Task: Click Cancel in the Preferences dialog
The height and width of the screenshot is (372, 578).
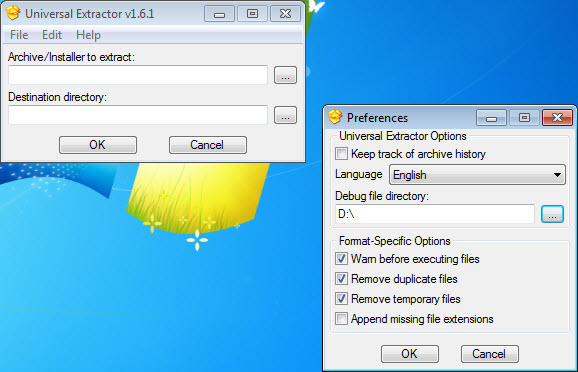Action: click(490, 354)
